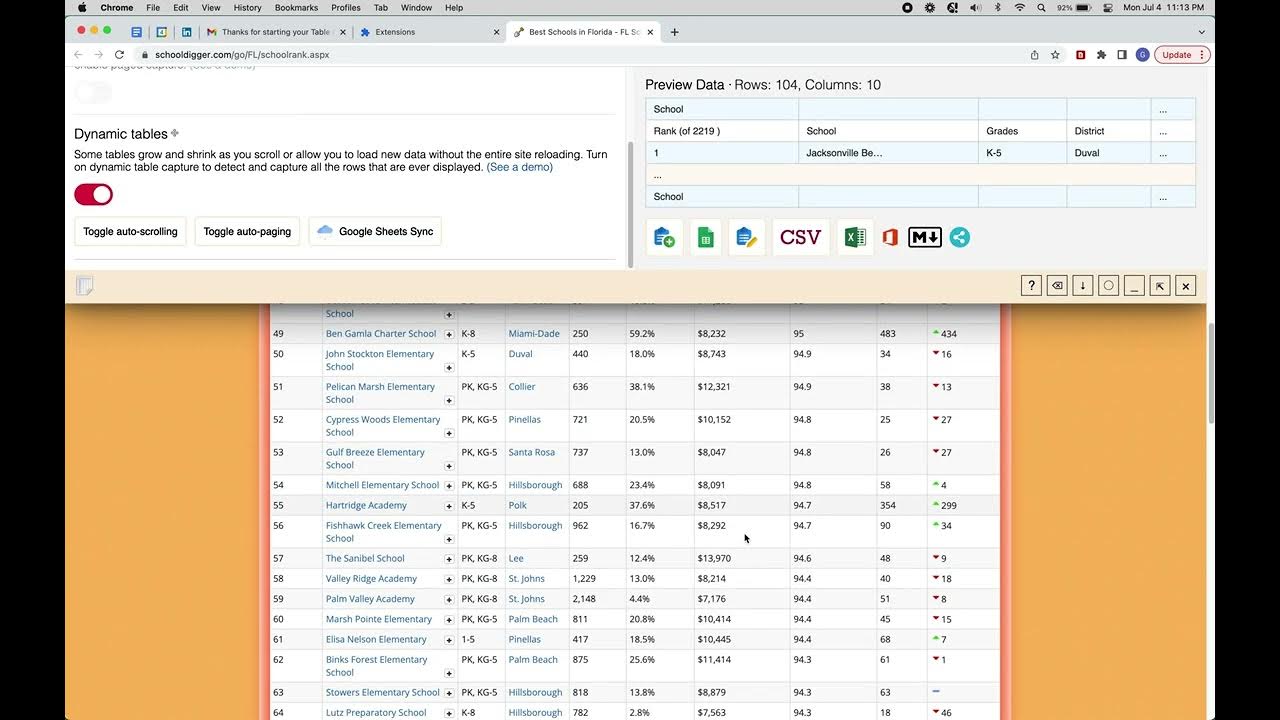Image resolution: width=1280 pixels, height=720 pixels.
Task: Click the 'Jacksonville Be…' preview cell
Action: pos(888,153)
